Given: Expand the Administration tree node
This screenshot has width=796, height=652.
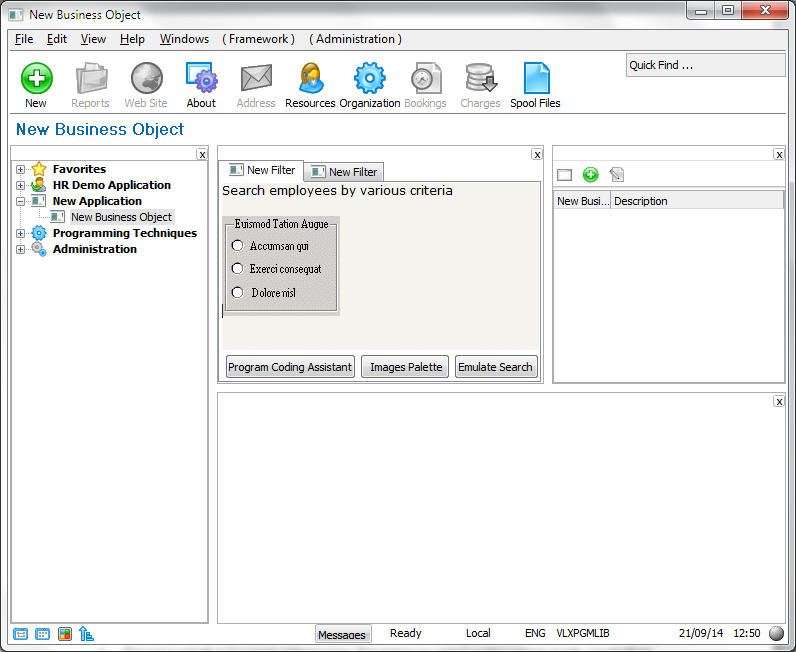Looking at the screenshot, I should 20,249.
